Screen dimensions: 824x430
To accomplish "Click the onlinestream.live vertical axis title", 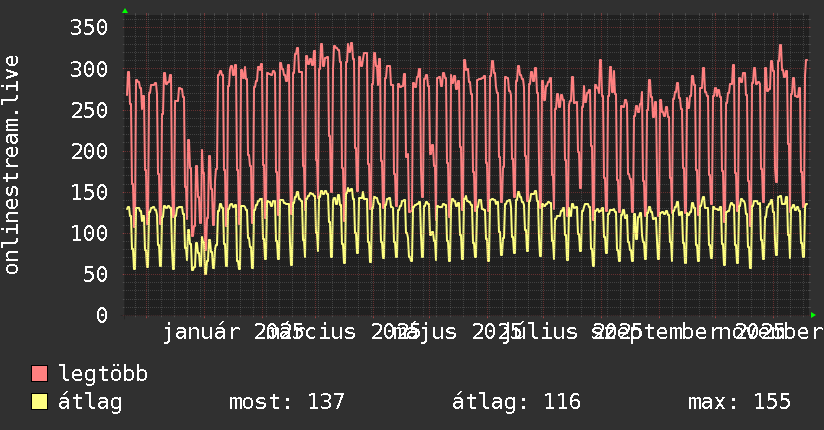I will click(12, 165).
